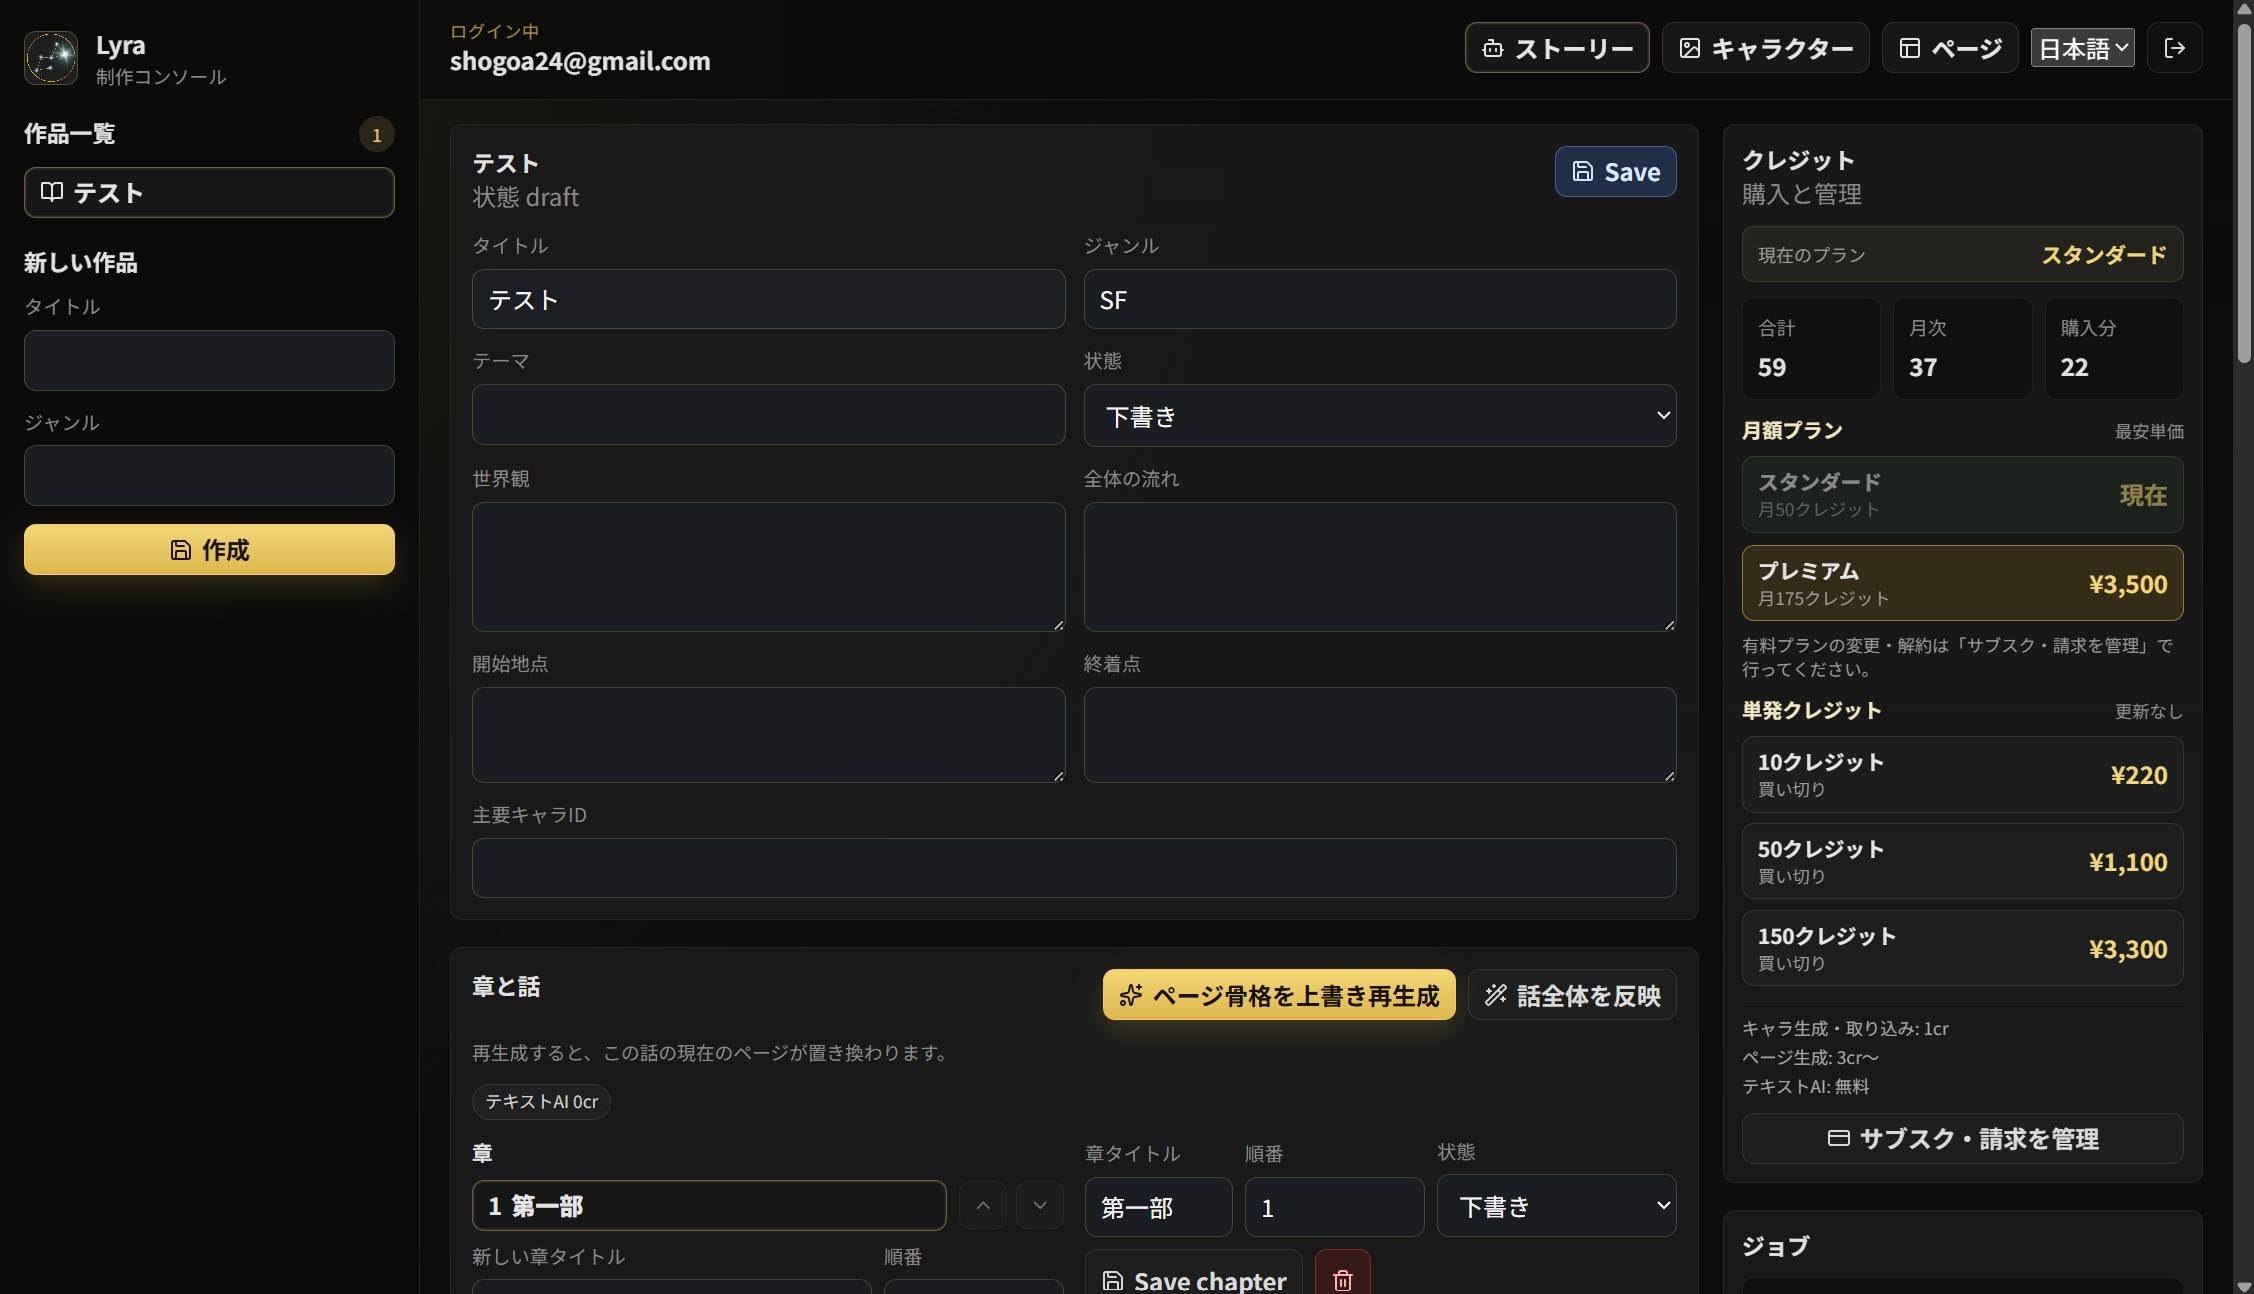
Task: Click the Save button for テスト
Action: pyautogui.click(x=1615, y=172)
